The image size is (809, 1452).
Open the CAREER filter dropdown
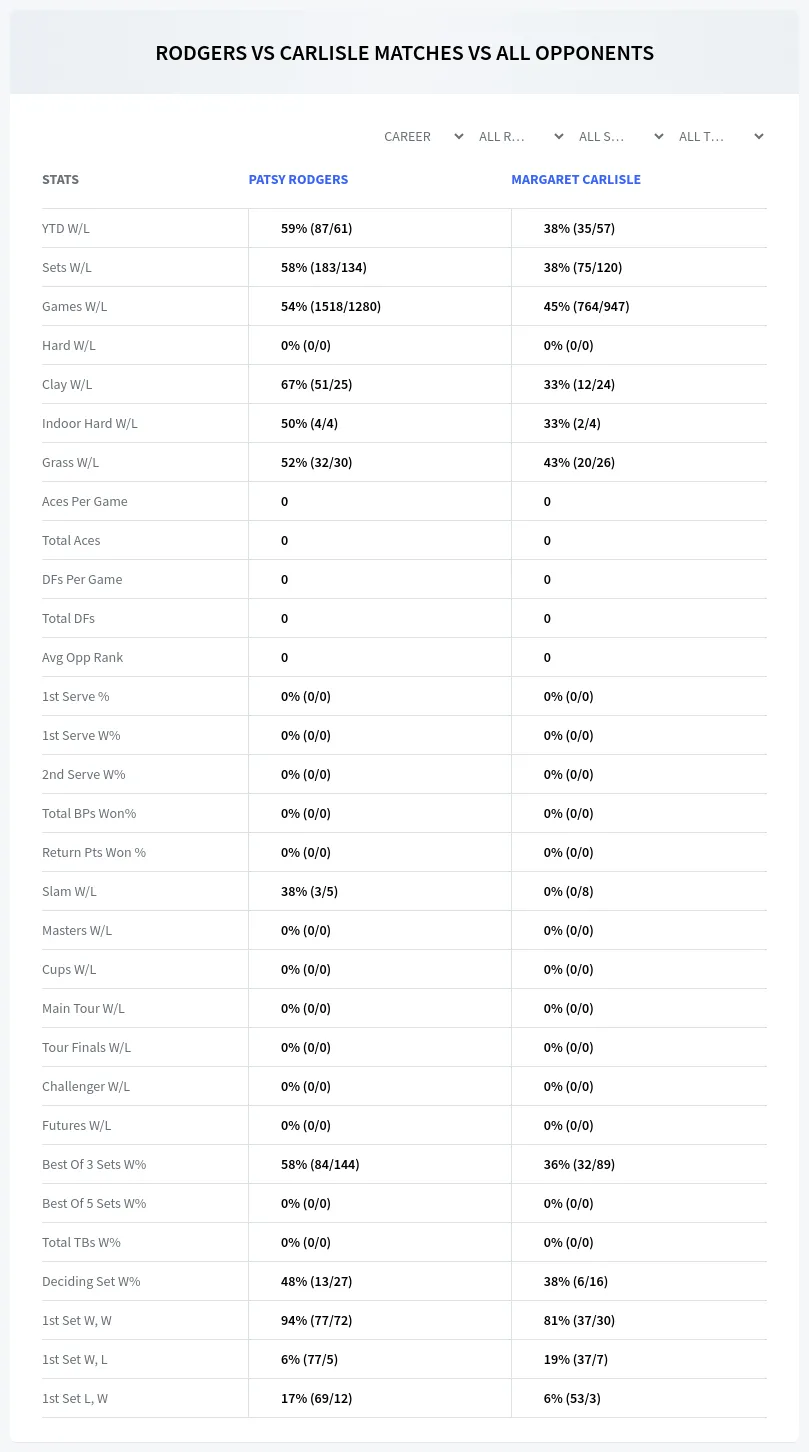tap(423, 137)
